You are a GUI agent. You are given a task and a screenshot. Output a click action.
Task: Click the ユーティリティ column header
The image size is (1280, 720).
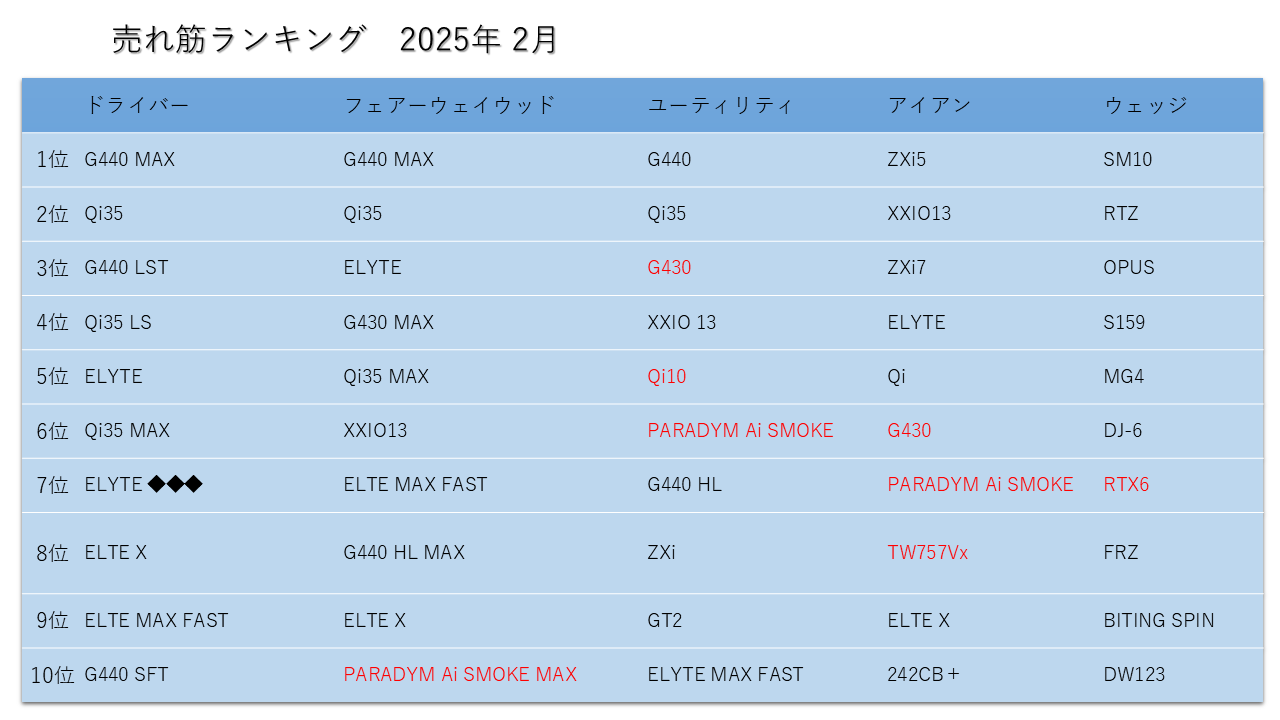[x=720, y=105]
